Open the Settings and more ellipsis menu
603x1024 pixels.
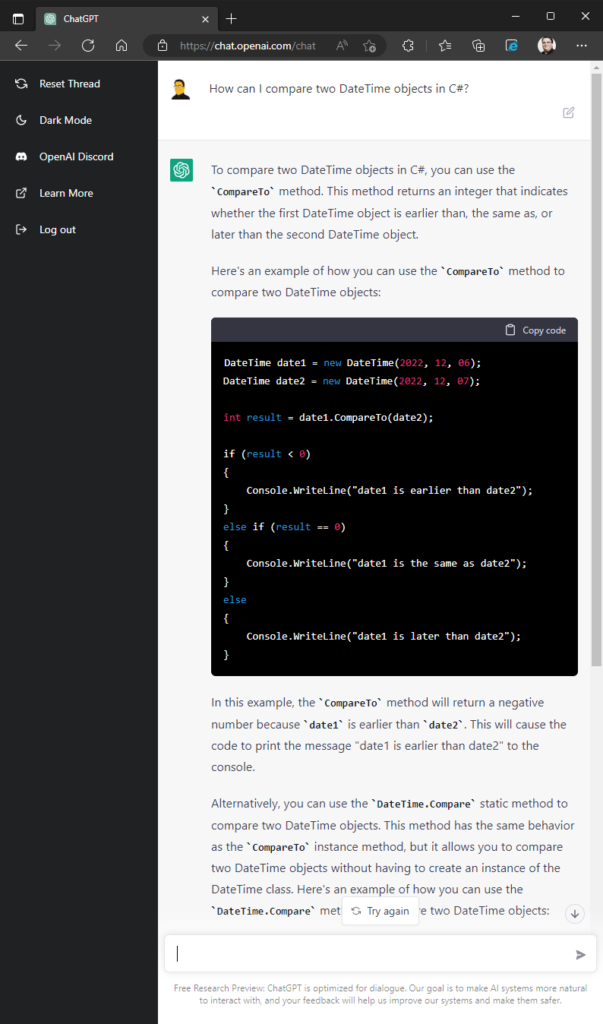pyautogui.click(x=582, y=46)
